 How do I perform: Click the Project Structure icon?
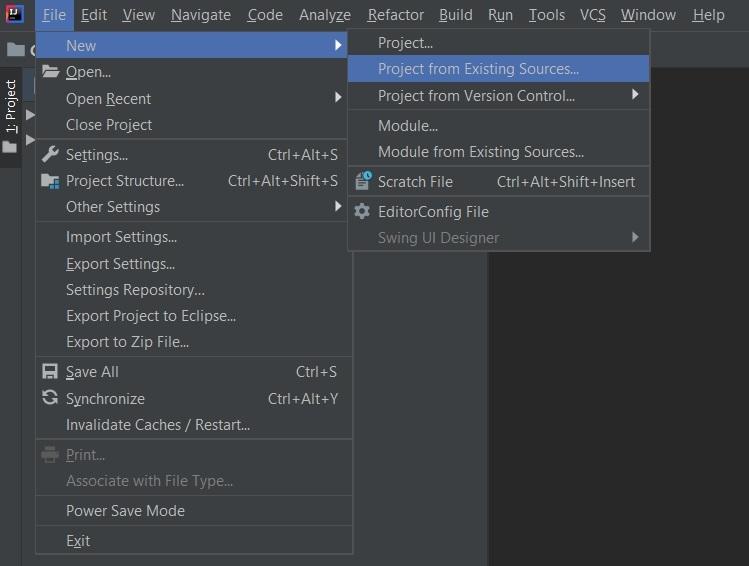click(50, 181)
